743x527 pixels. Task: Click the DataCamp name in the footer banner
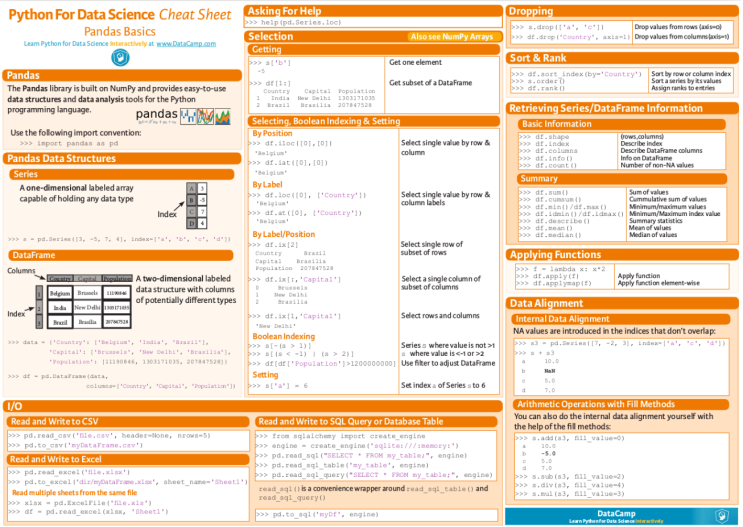[616, 513]
